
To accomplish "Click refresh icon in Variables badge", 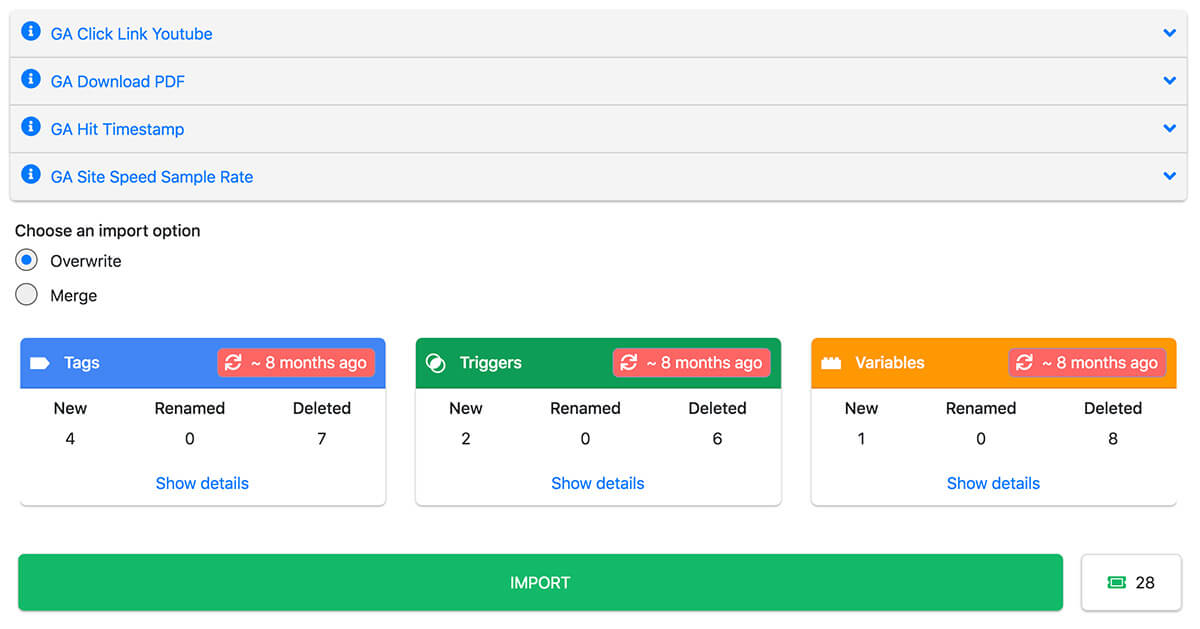I will tap(1025, 363).
